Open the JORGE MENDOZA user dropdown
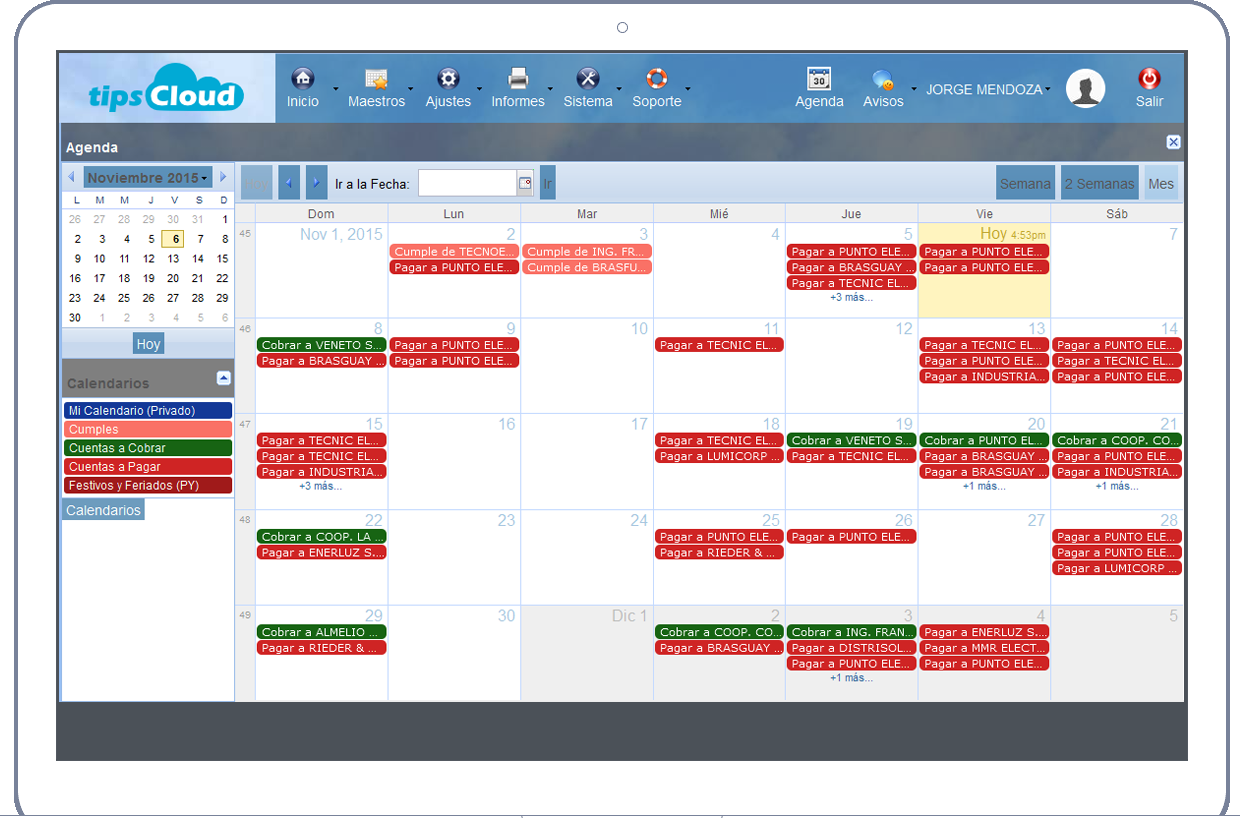Image resolution: width=1240 pixels, height=818 pixels. coord(988,89)
